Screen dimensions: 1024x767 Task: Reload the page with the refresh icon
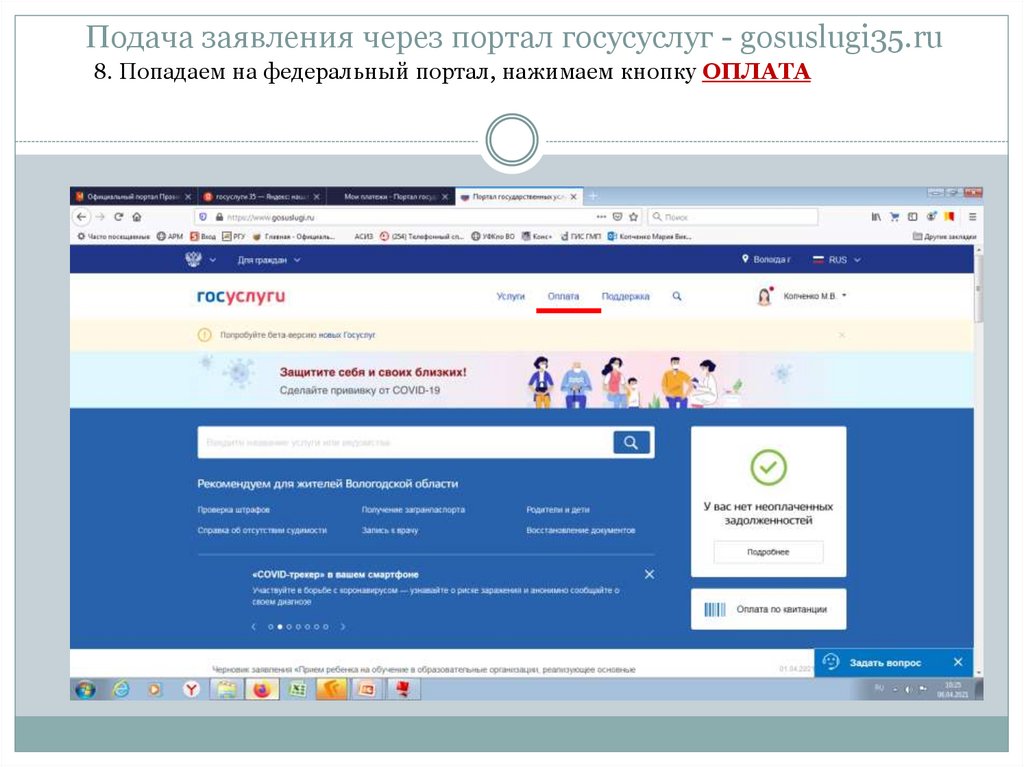pos(118,217)
